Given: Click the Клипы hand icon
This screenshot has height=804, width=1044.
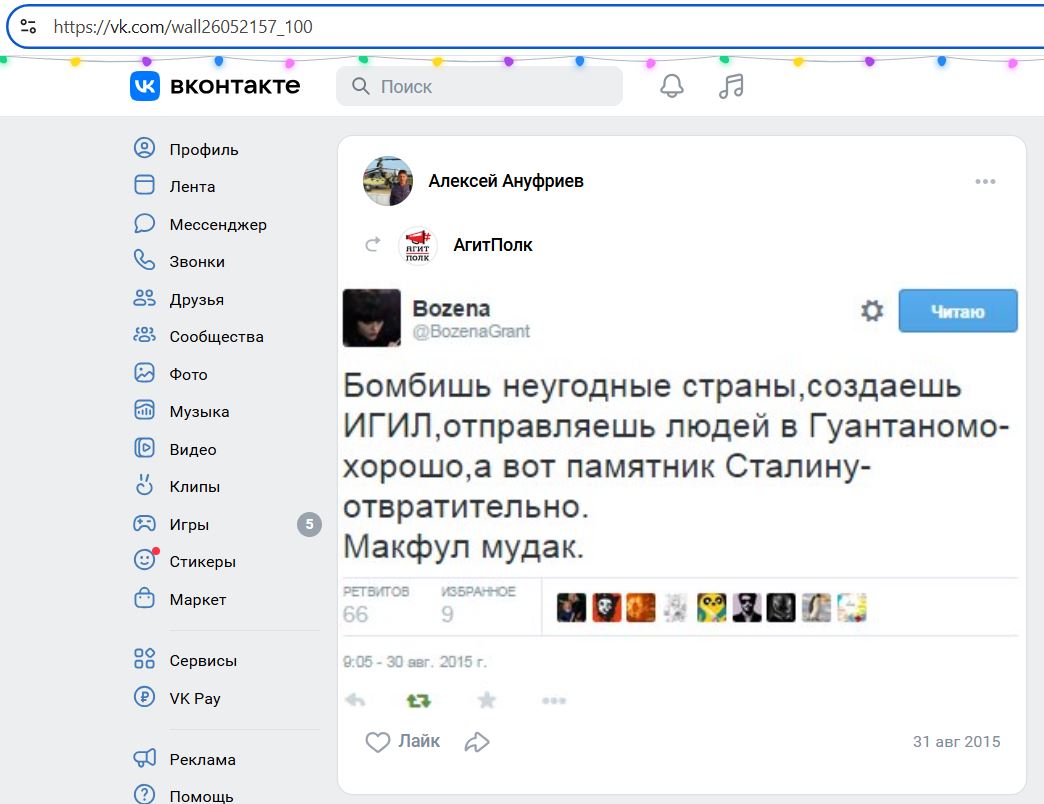Looking at the screenshot, I should click(144, 485).
